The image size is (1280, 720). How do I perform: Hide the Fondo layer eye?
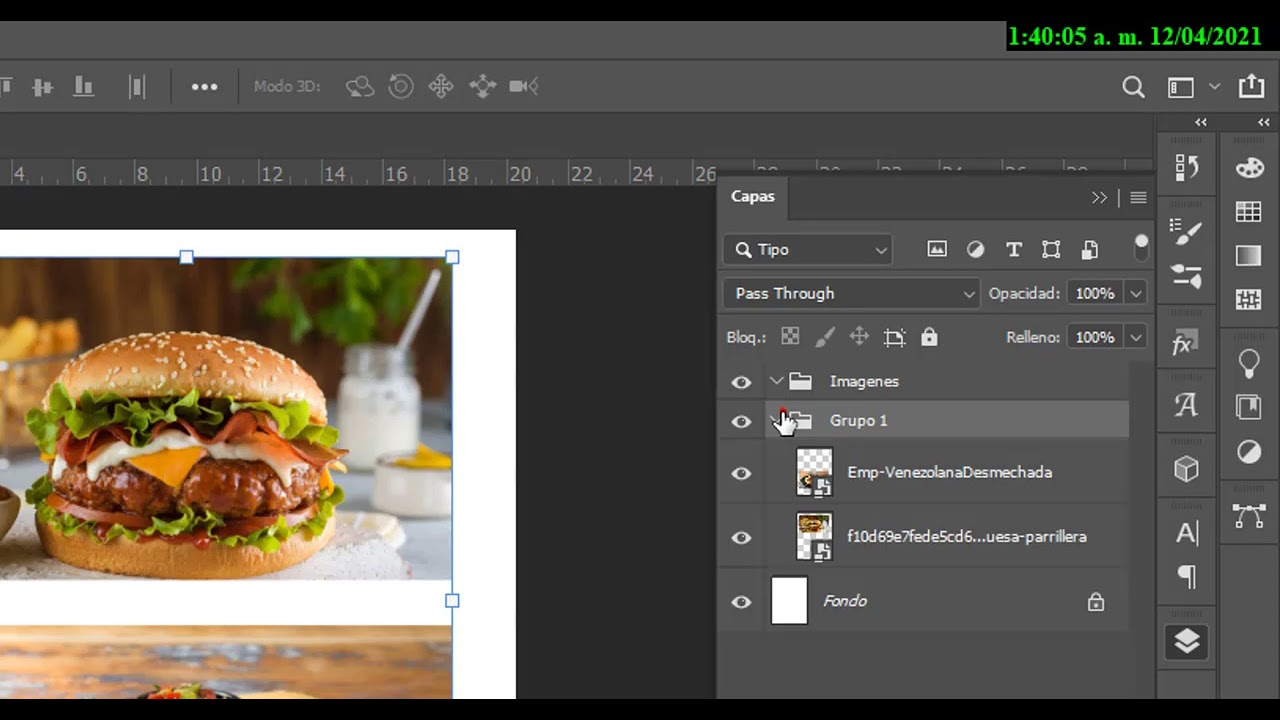741,602
